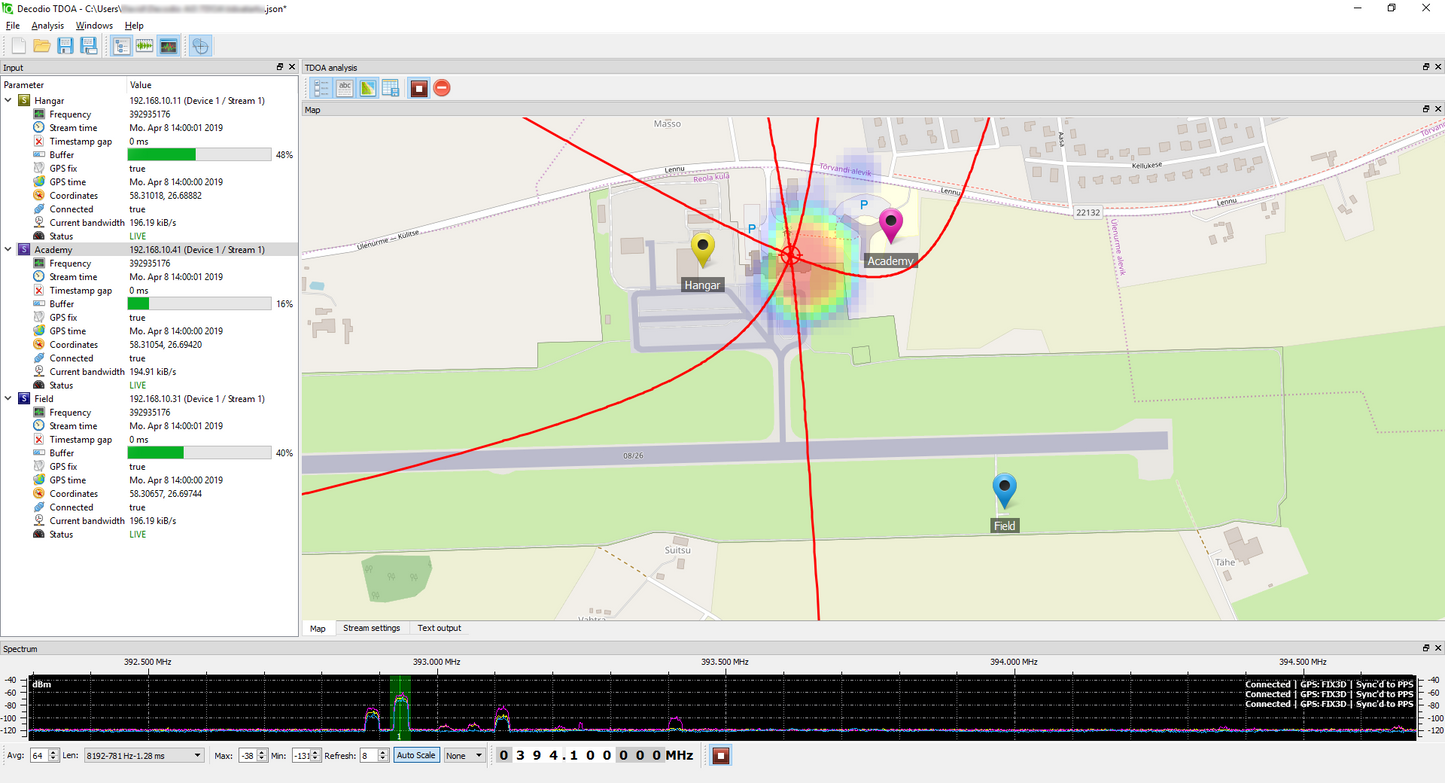Toggle the stream list view in TDOA toolbar
Image resolution: width=1445 pixels, height=783 pixels.
click(x=321, y=87)
